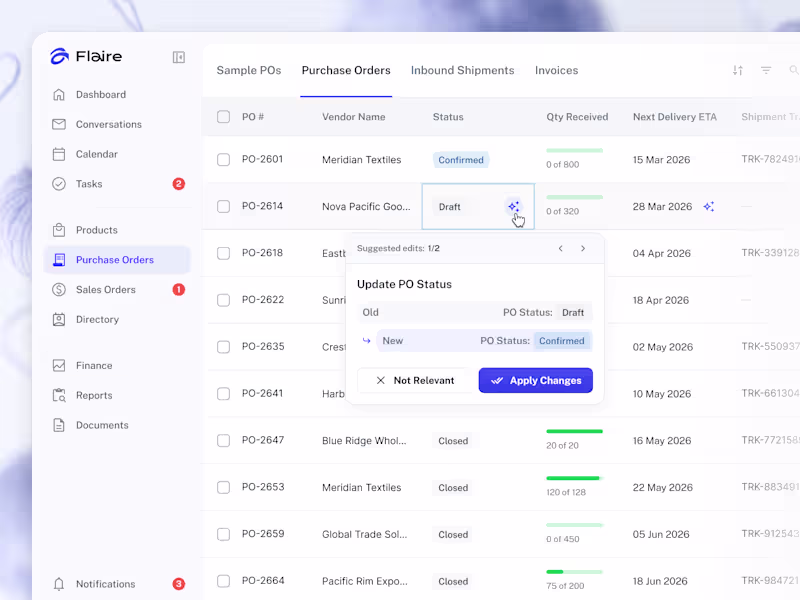
Task: Click Closed status of PO-2647
Action: pos(453,441)
